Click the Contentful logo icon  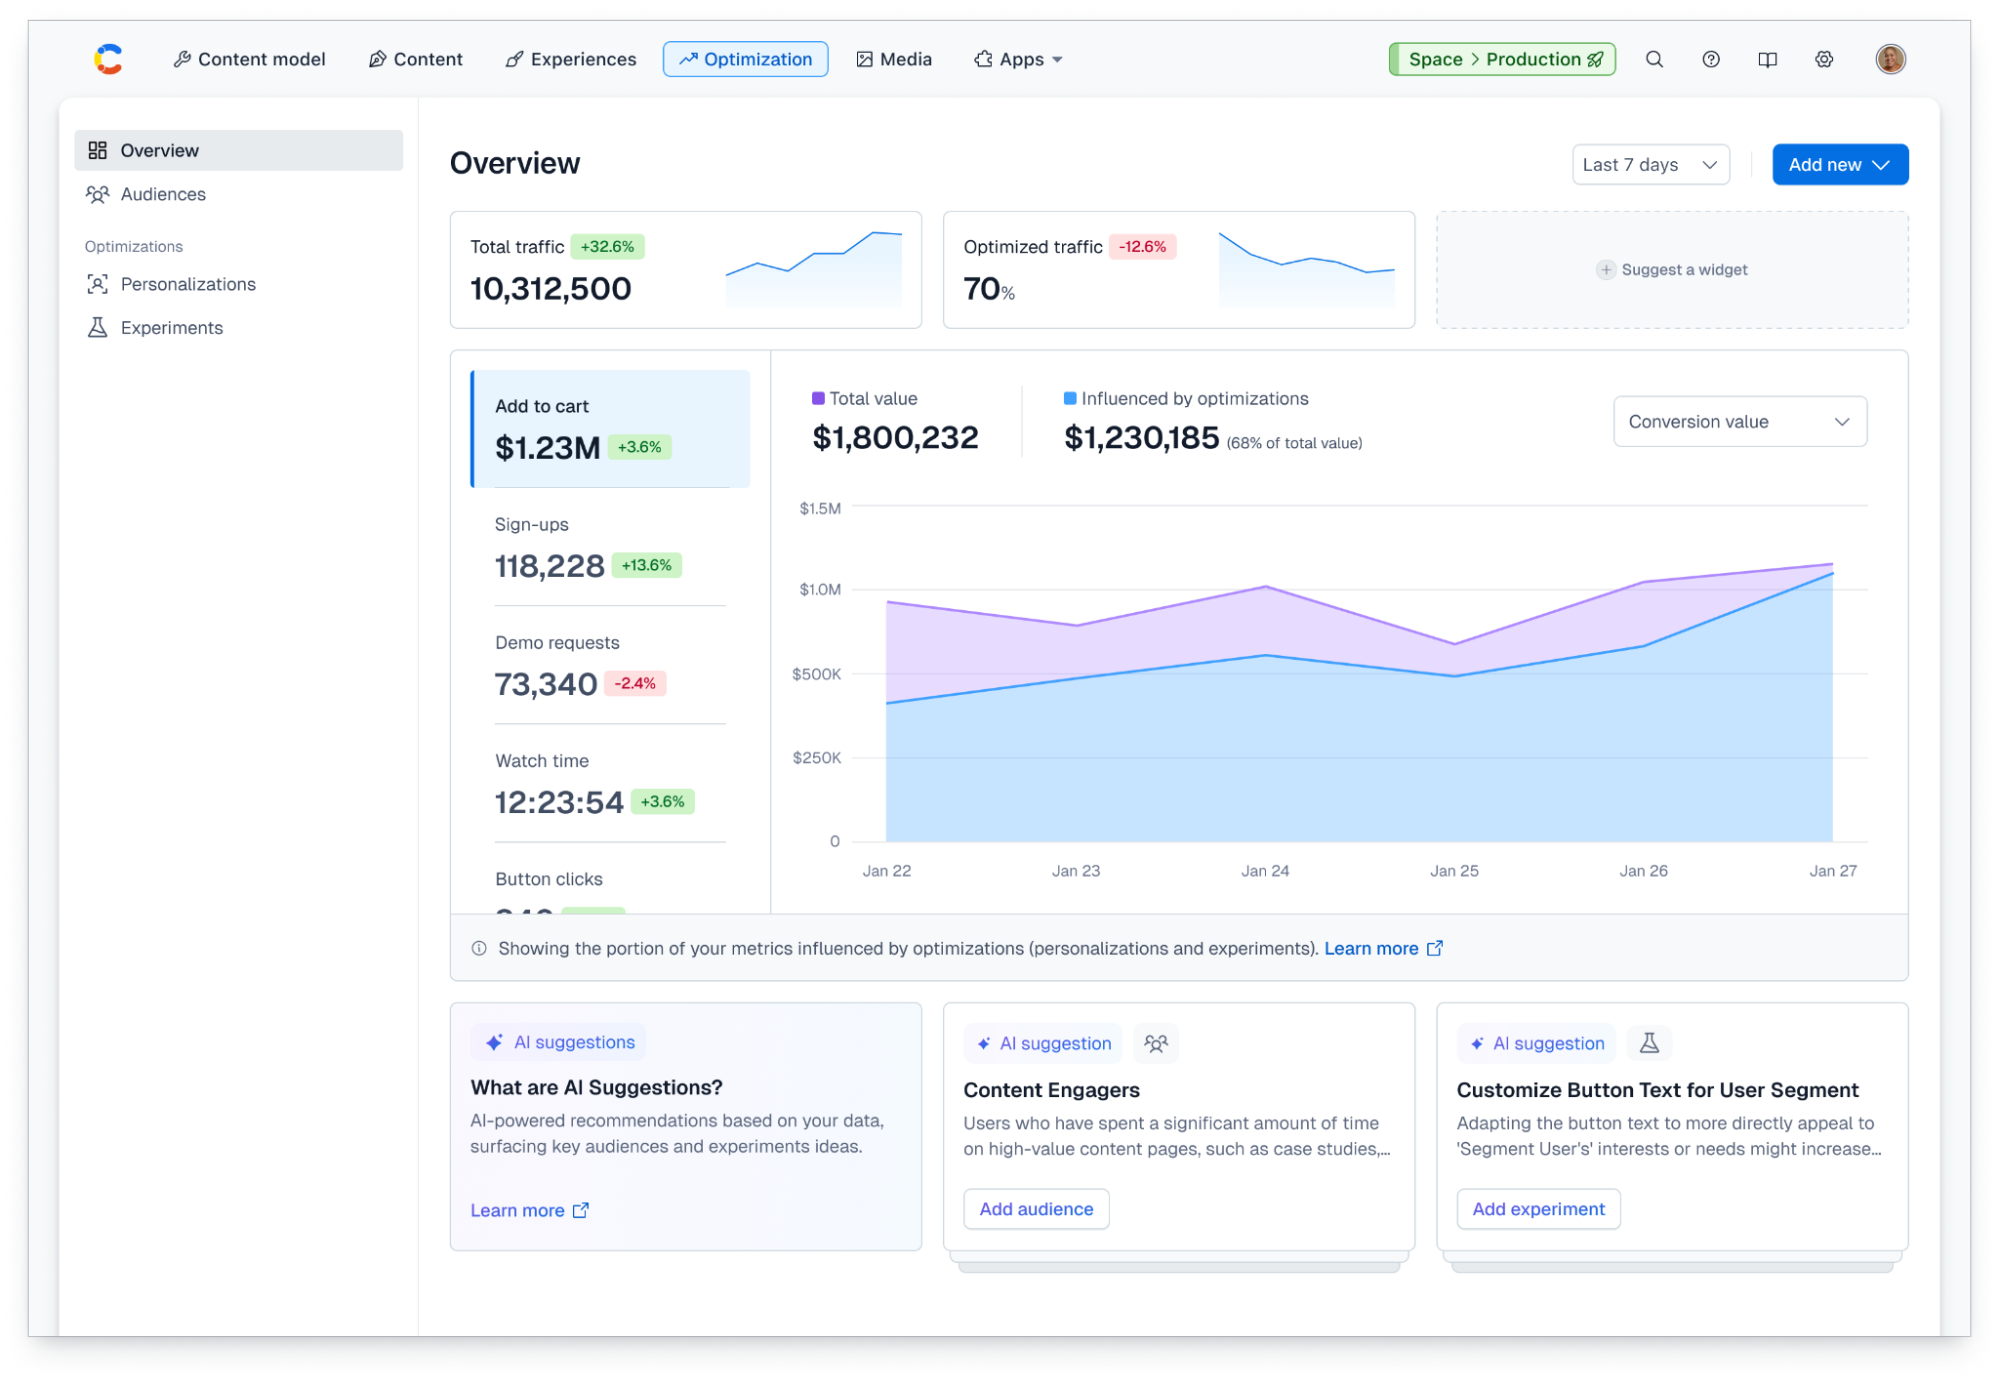point(108,59)
